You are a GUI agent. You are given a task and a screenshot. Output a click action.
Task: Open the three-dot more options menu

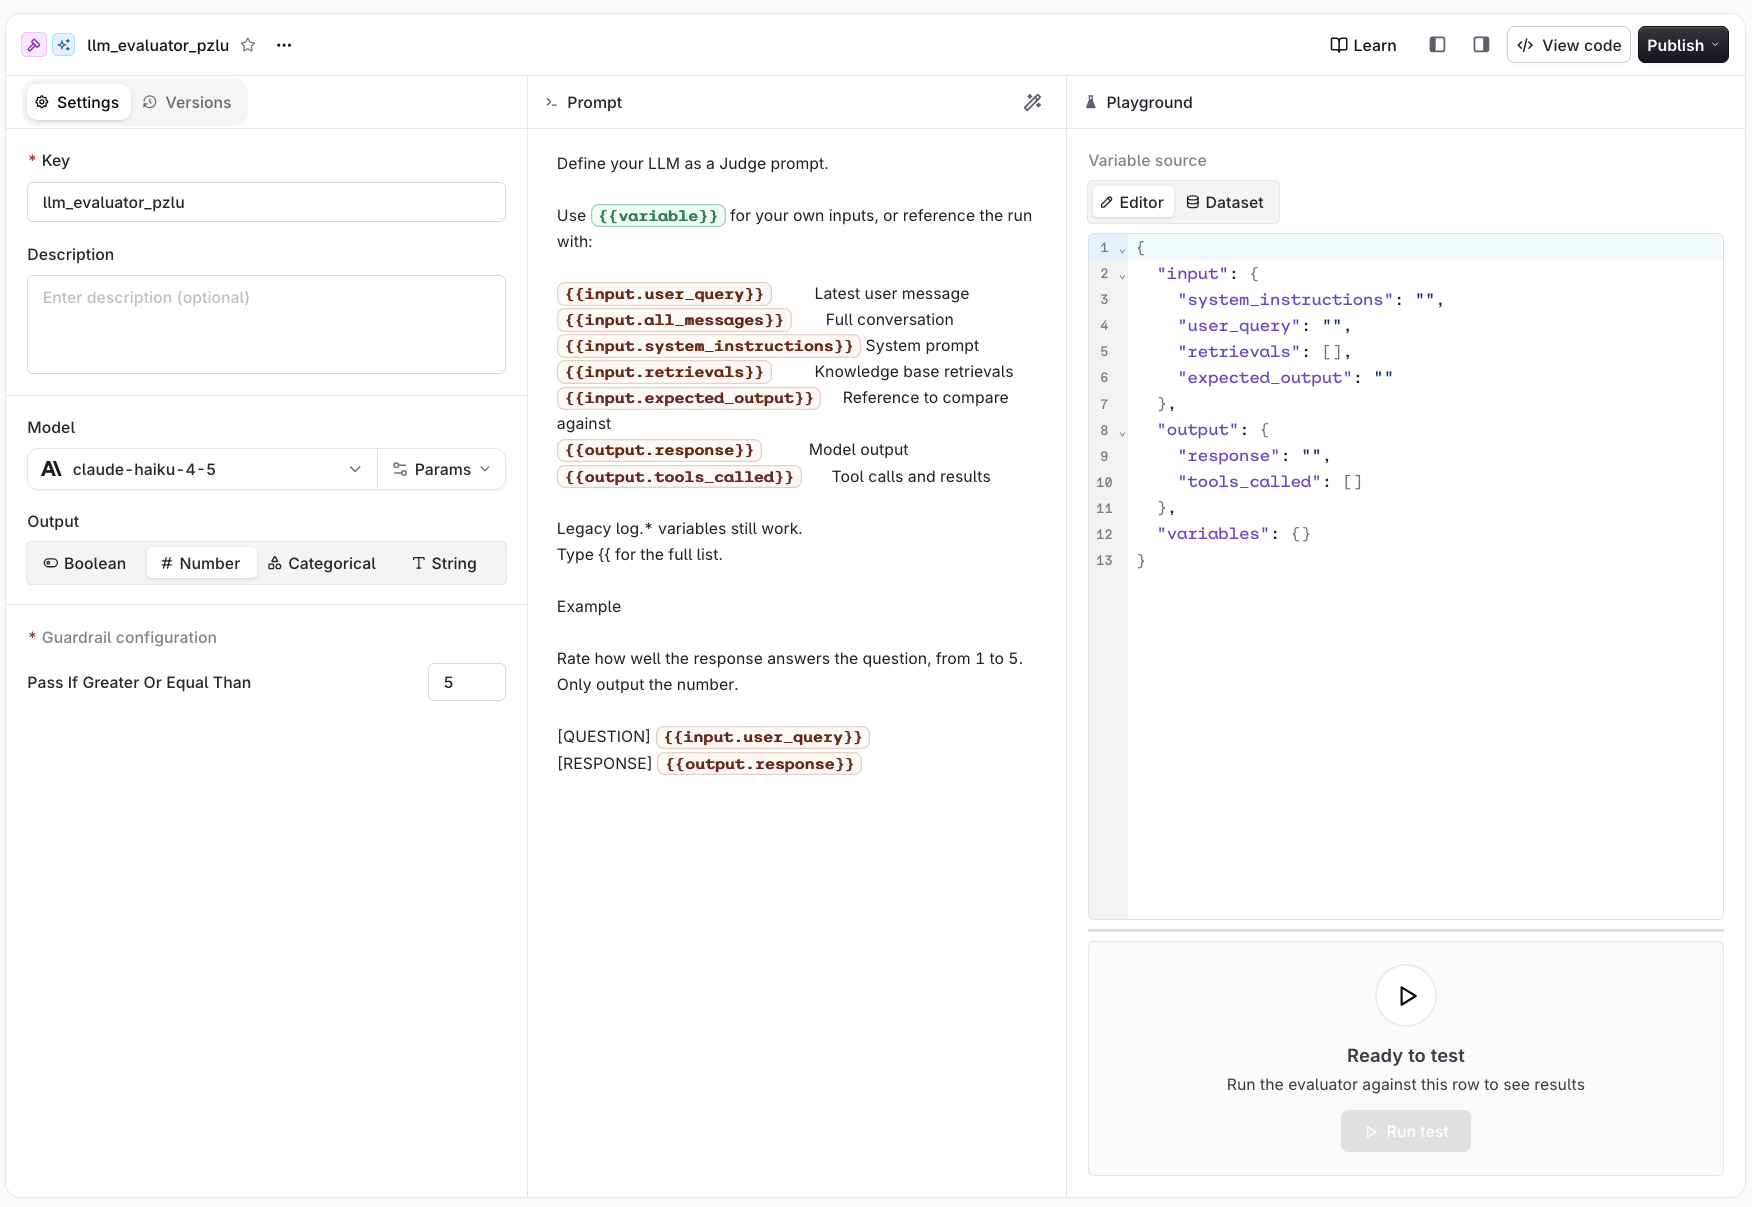284,45
